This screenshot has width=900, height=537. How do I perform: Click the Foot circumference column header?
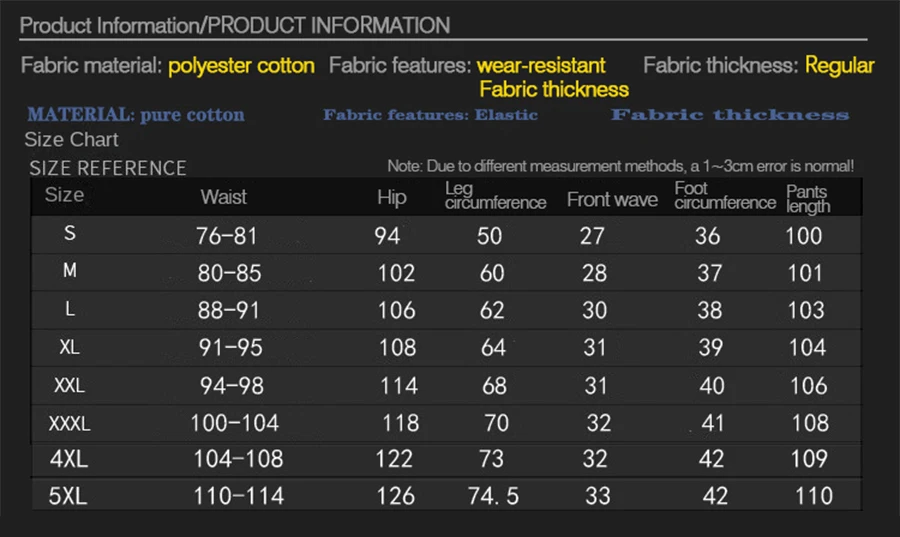point(725,196)
